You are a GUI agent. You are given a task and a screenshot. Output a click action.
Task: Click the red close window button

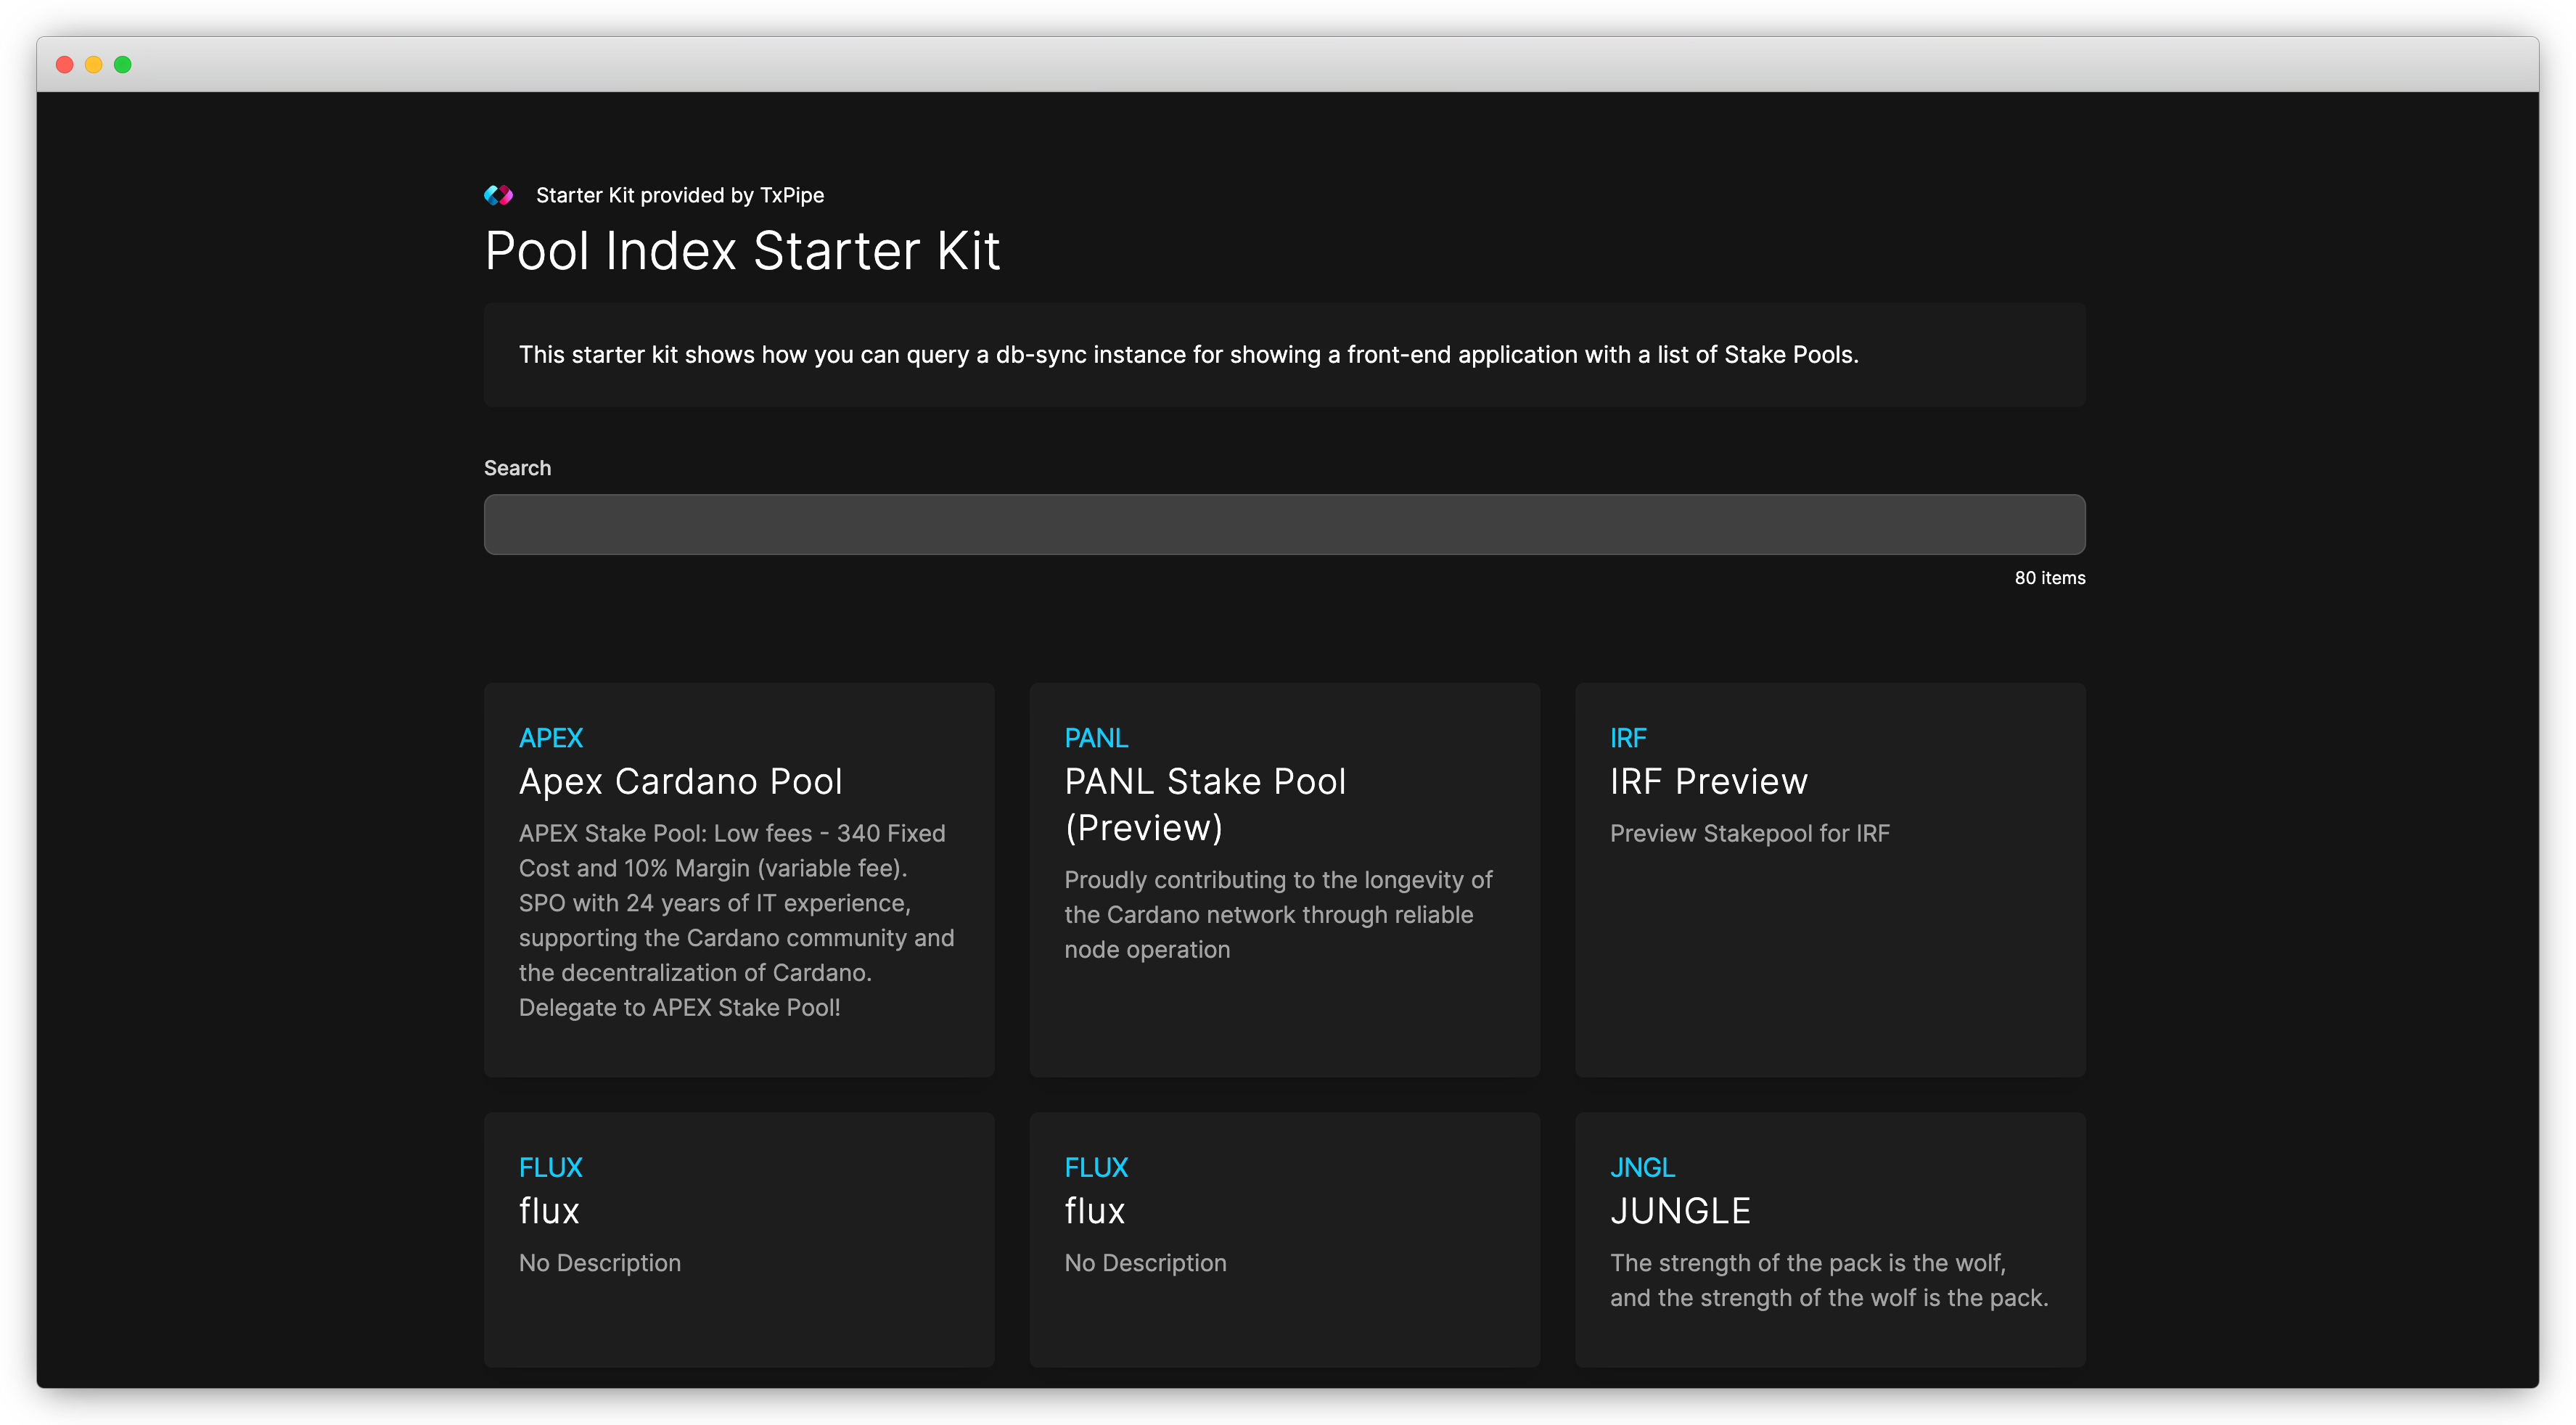click(65, 65)
